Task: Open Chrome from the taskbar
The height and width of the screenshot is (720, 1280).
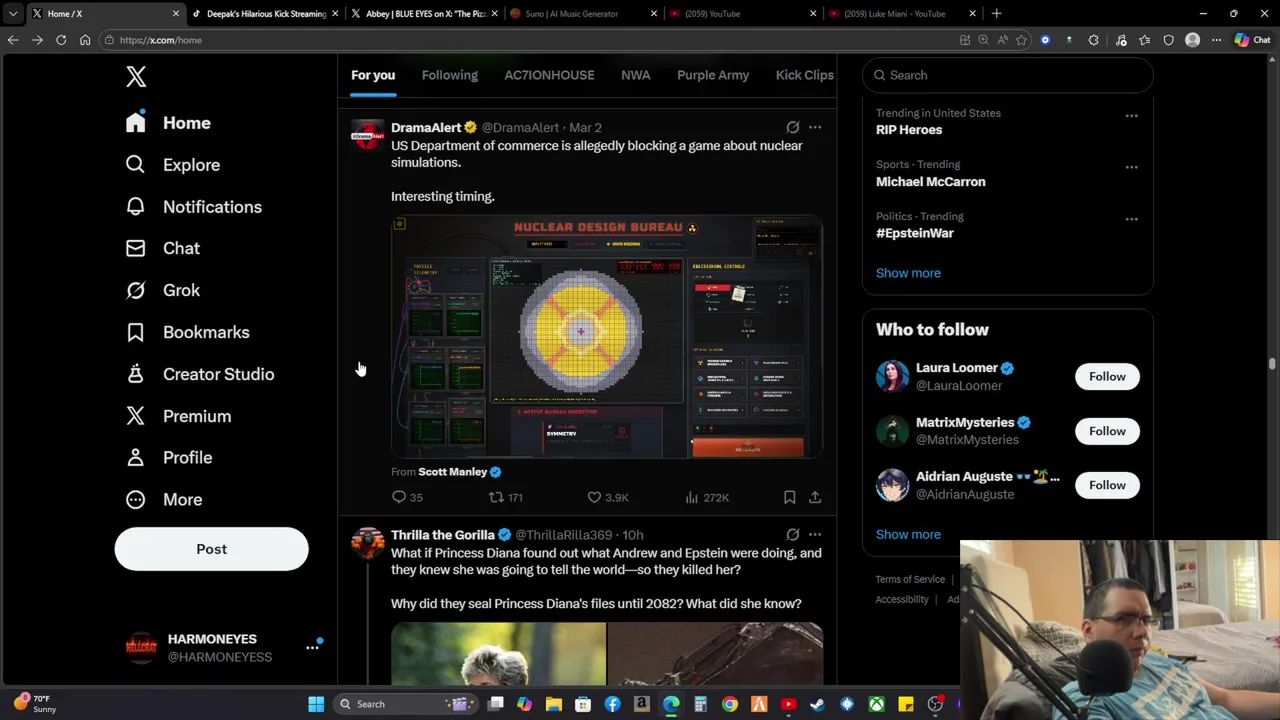Action: tap(730, 704)
